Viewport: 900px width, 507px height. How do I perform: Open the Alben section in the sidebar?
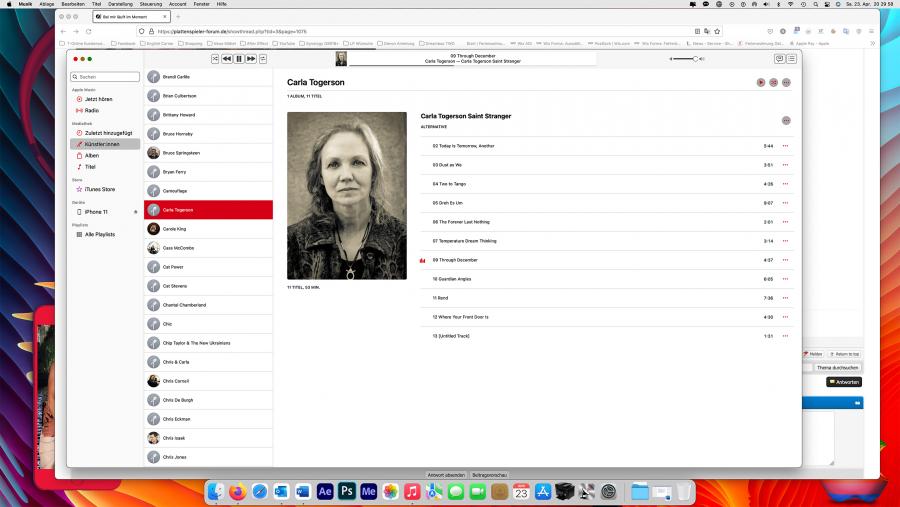[x=92, y=156]
